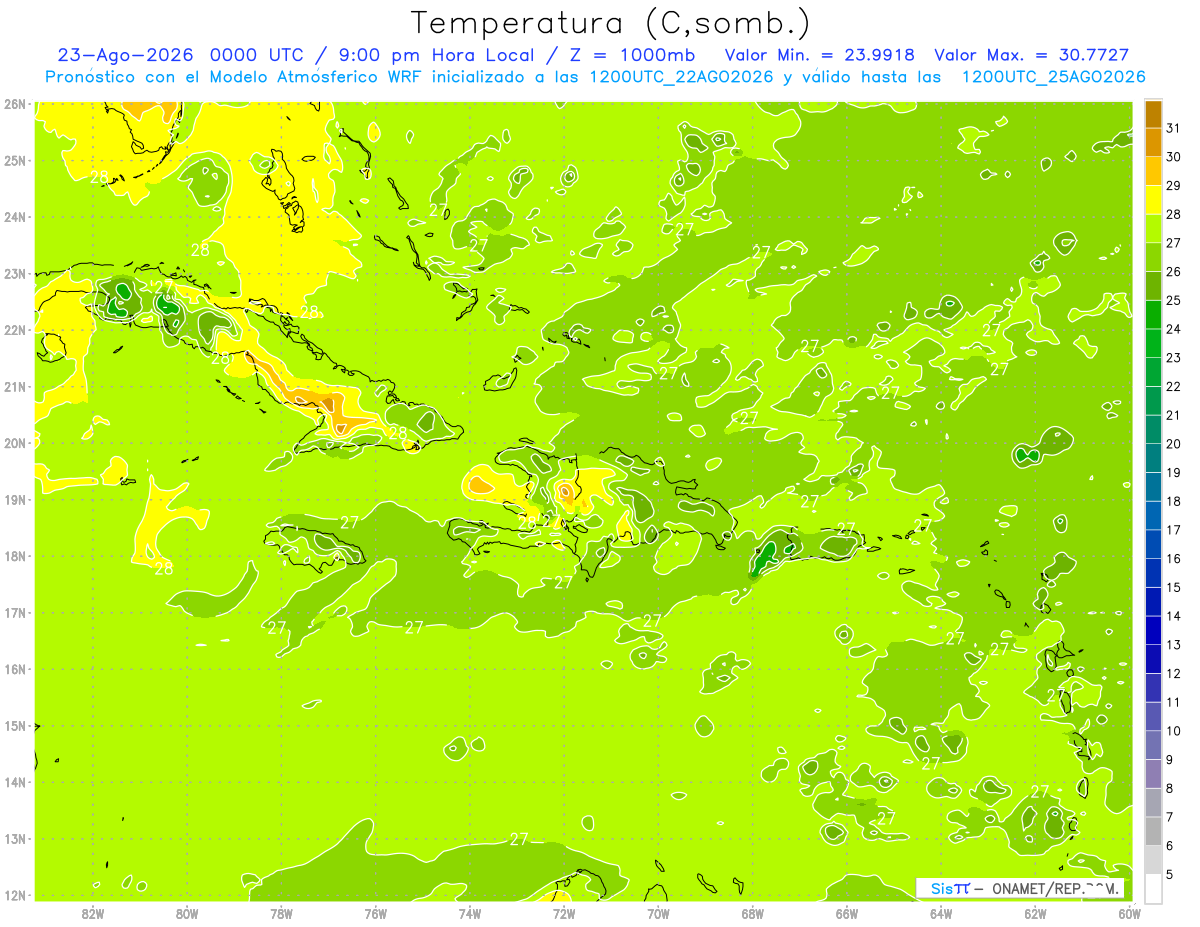
Task: Click the color scale label "24"
Action: pyautogui.click(x=1174, y=329)
